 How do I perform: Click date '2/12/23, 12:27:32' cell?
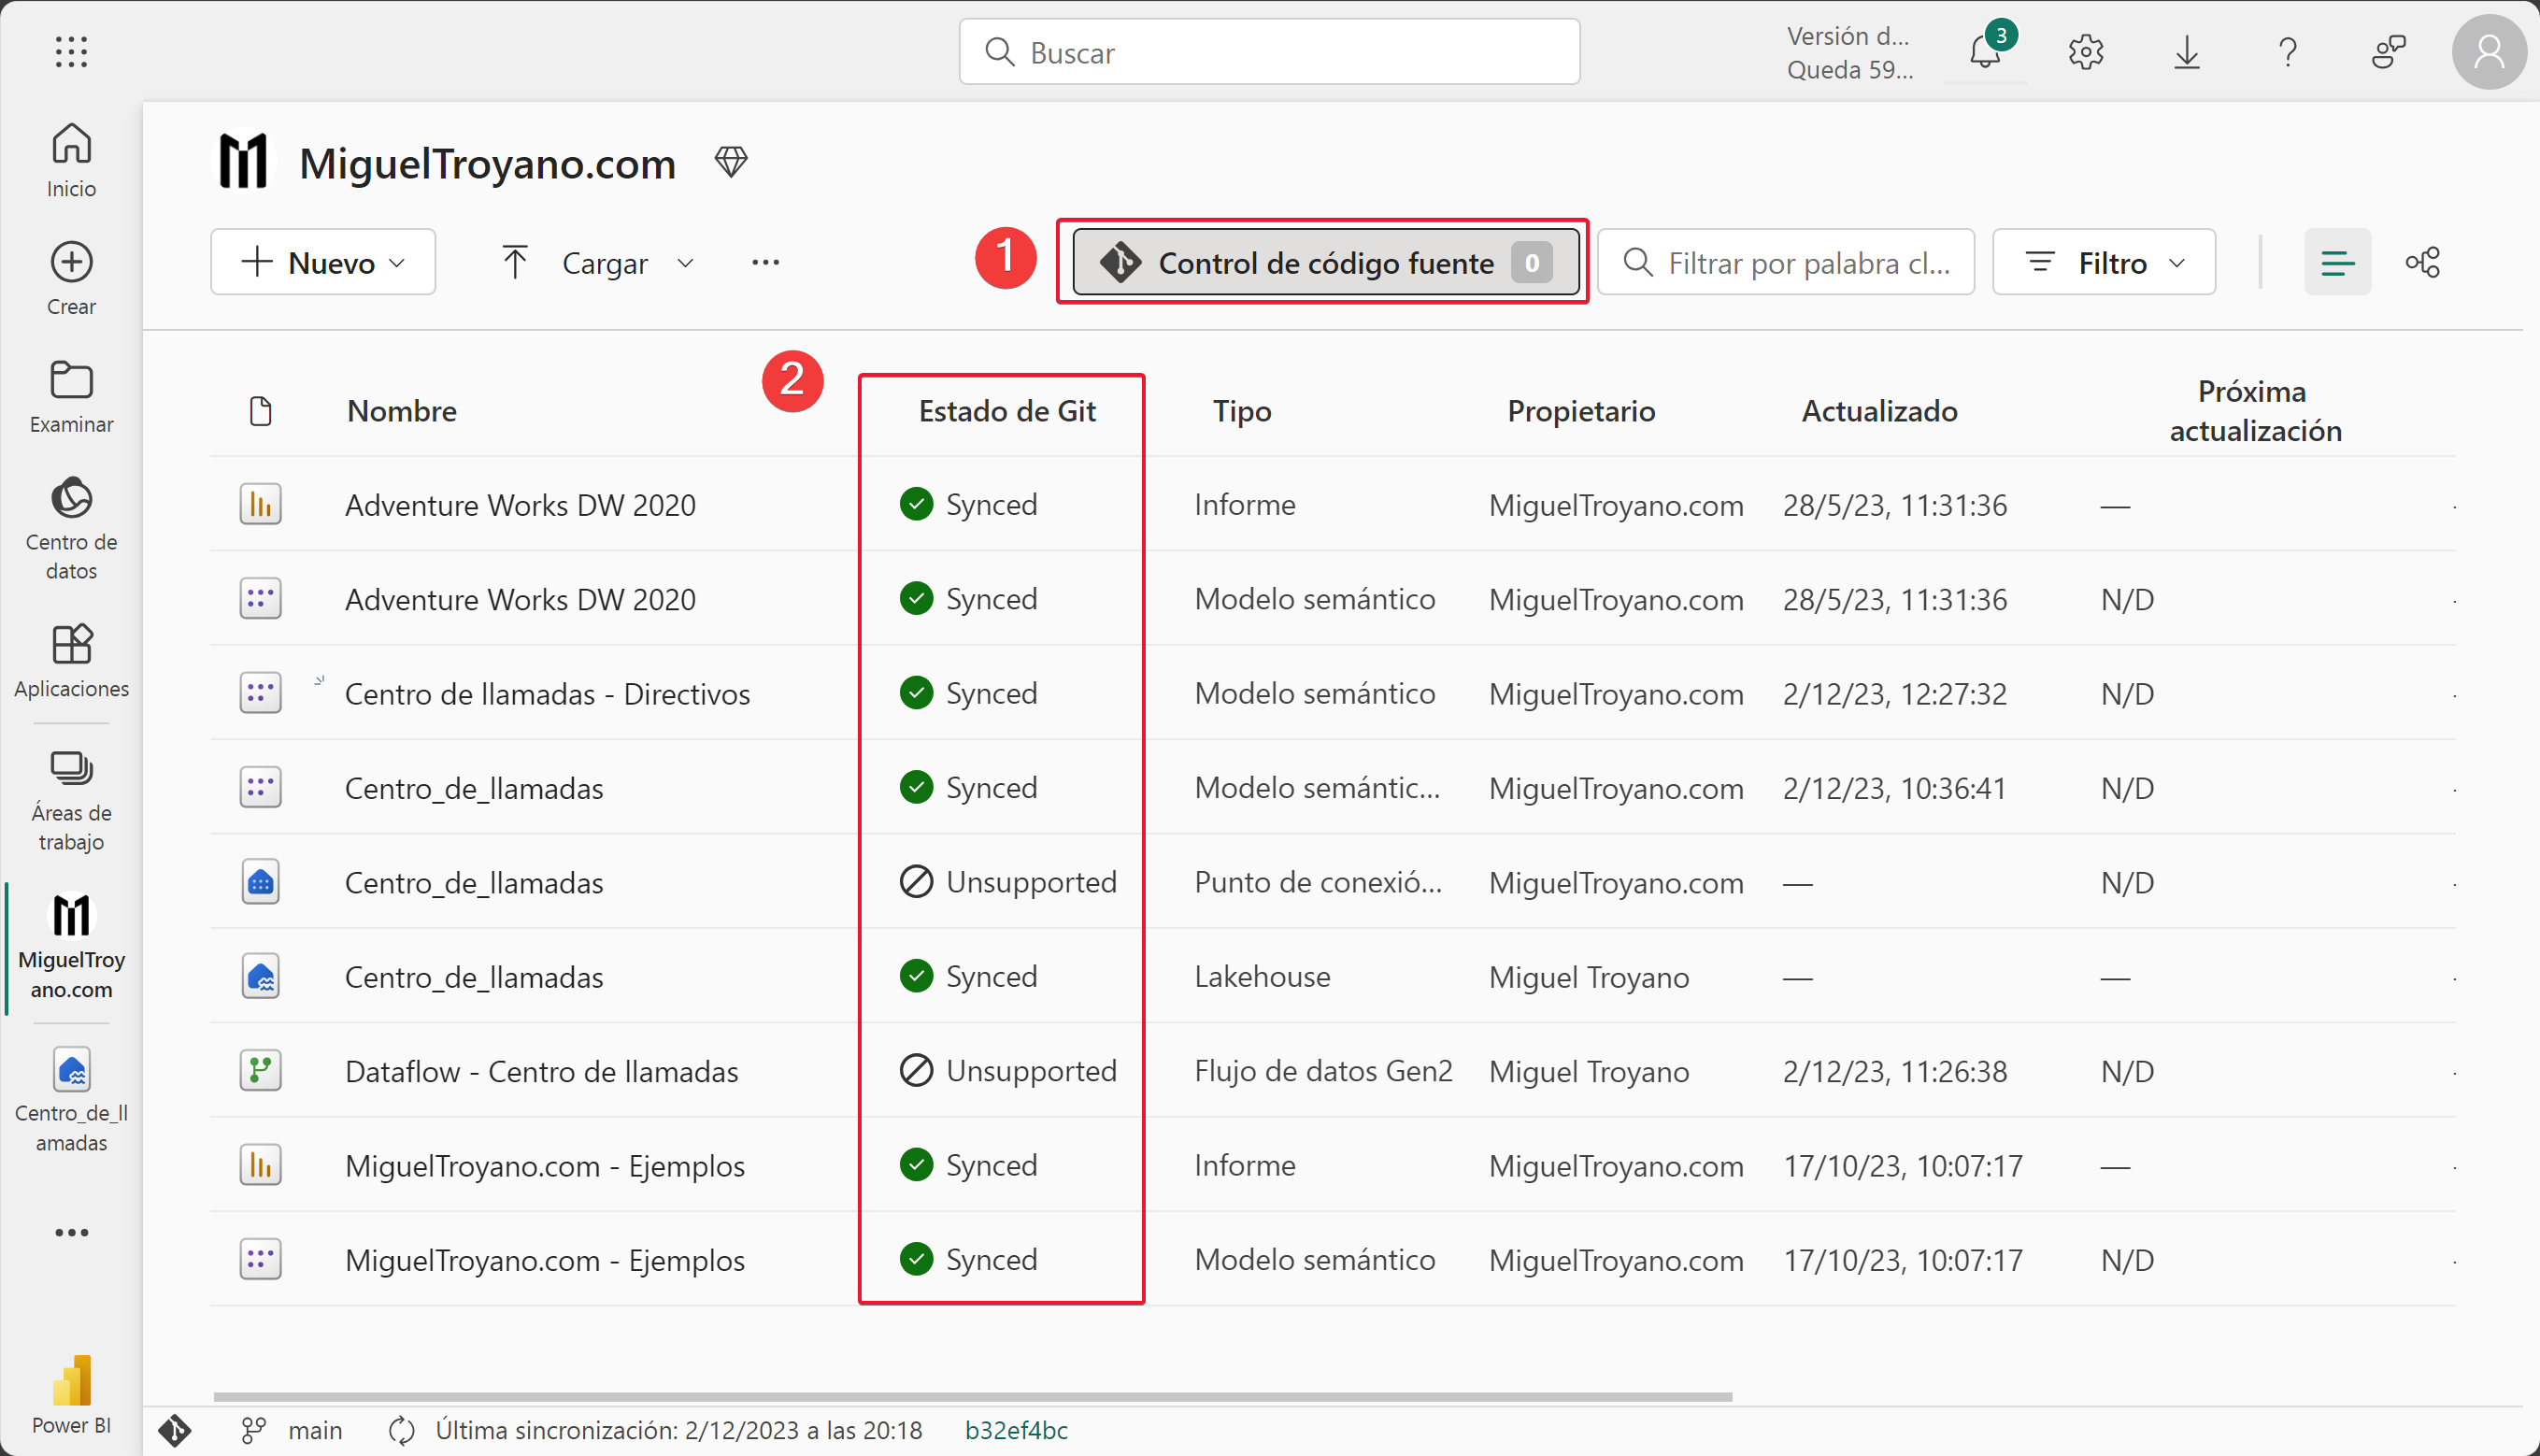click(1894, 694)
